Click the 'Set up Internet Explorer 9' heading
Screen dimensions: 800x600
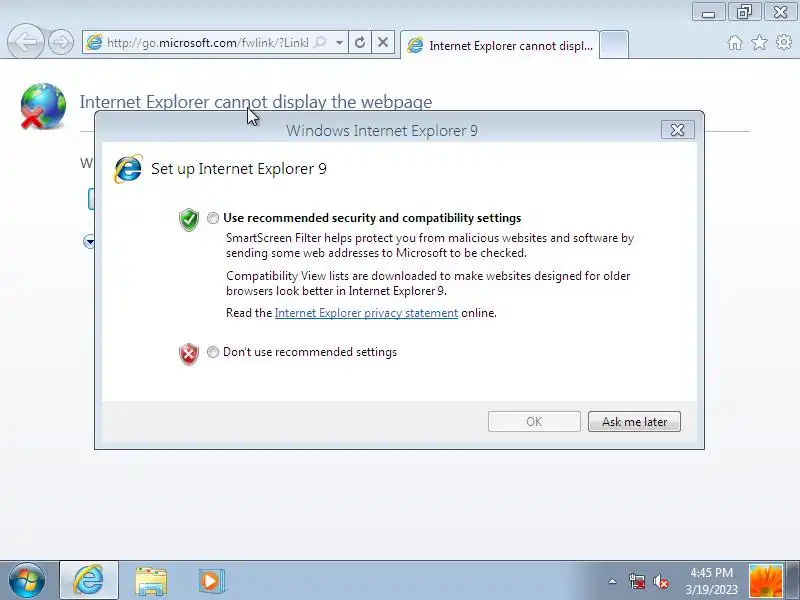[x=239, y=169]
